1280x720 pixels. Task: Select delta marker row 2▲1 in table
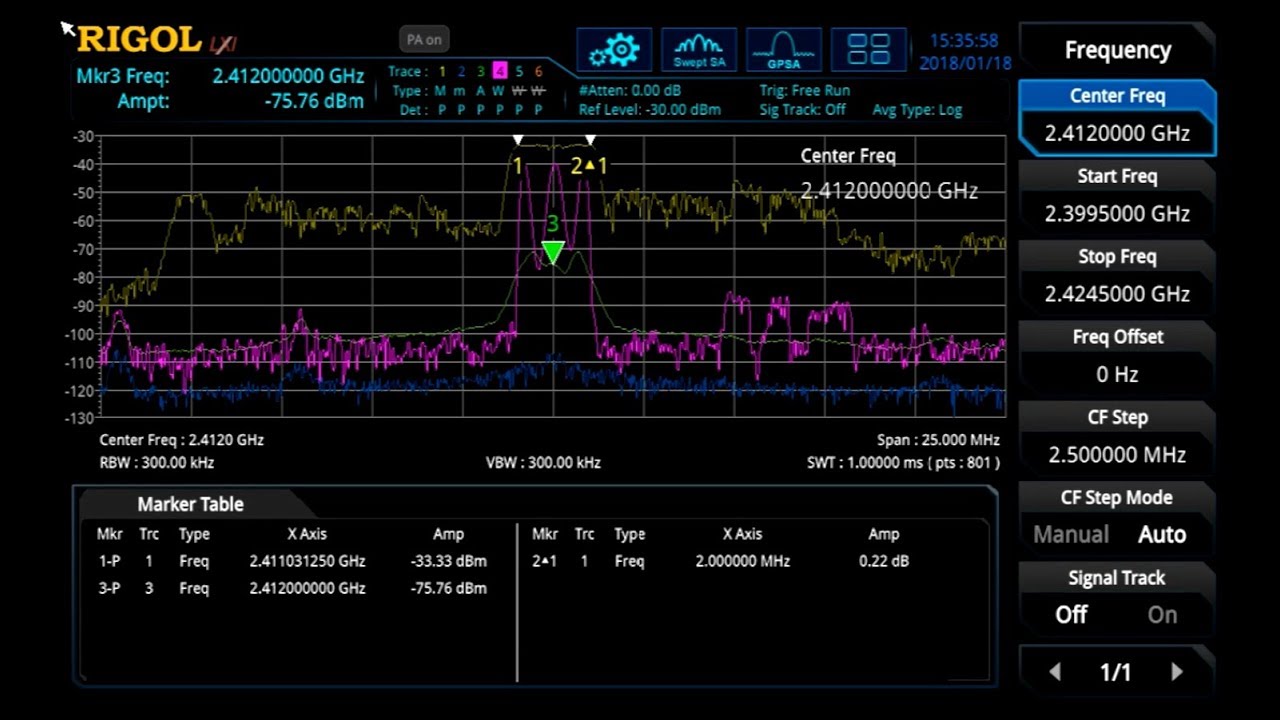720,561
